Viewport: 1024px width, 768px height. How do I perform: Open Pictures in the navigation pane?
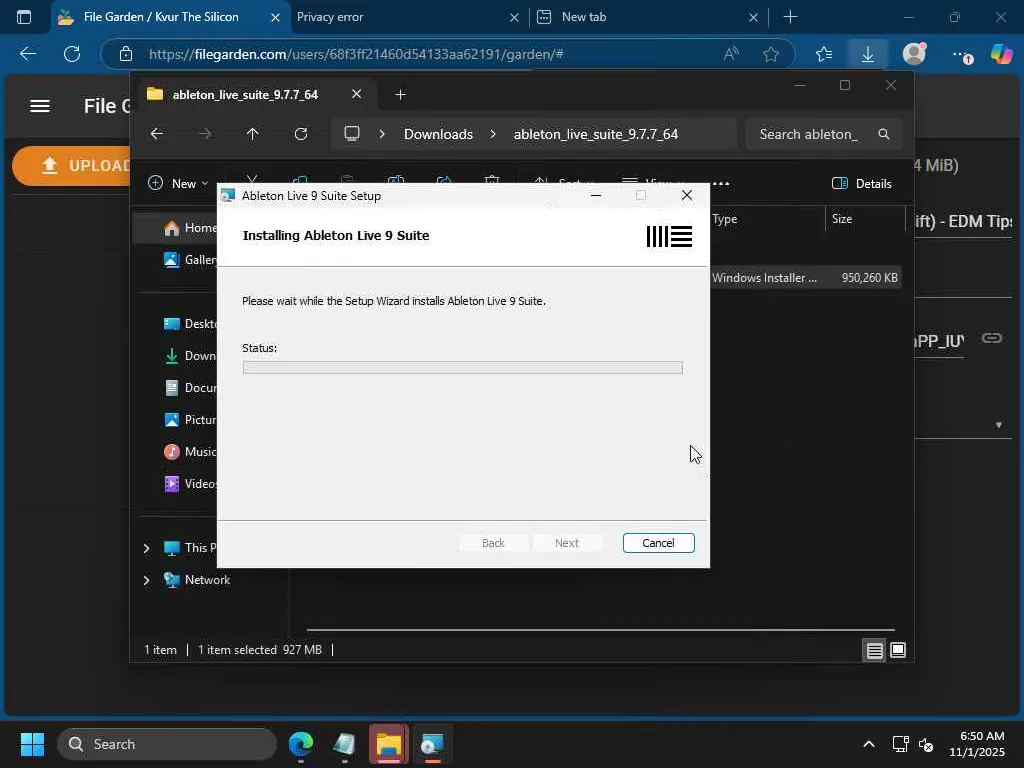189,420
